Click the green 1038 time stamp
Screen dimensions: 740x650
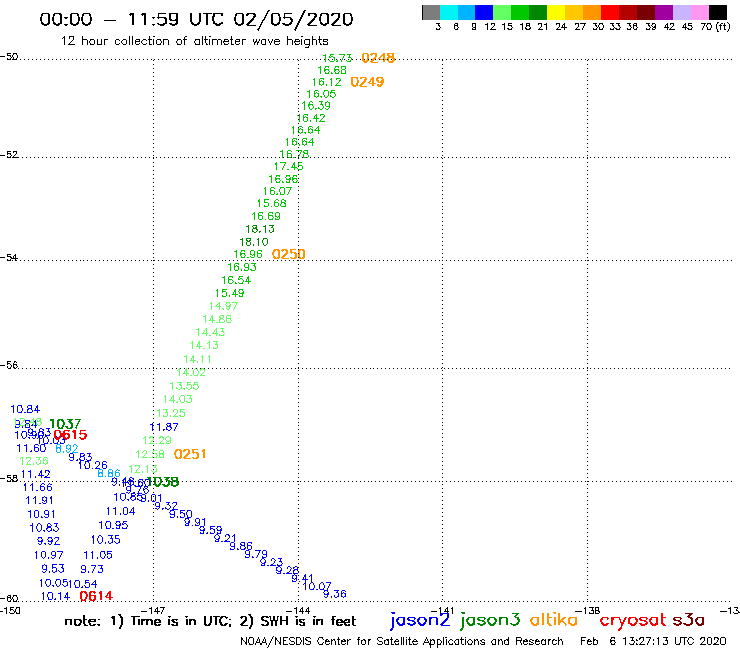click(x=163, y=481)
